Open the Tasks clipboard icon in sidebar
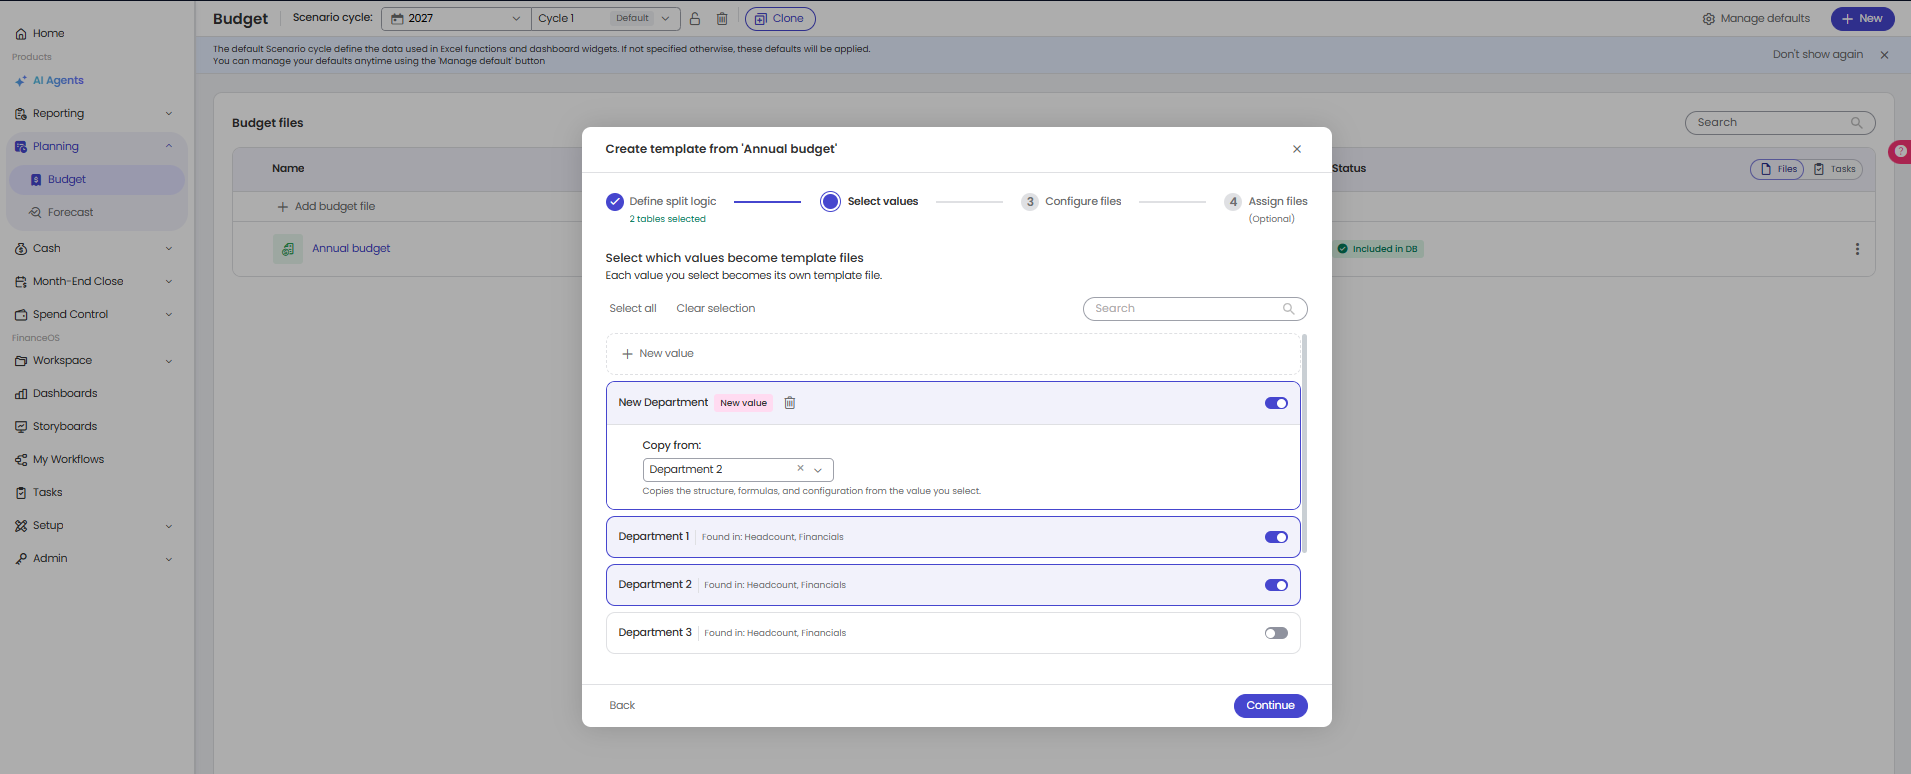 (21, 493)
